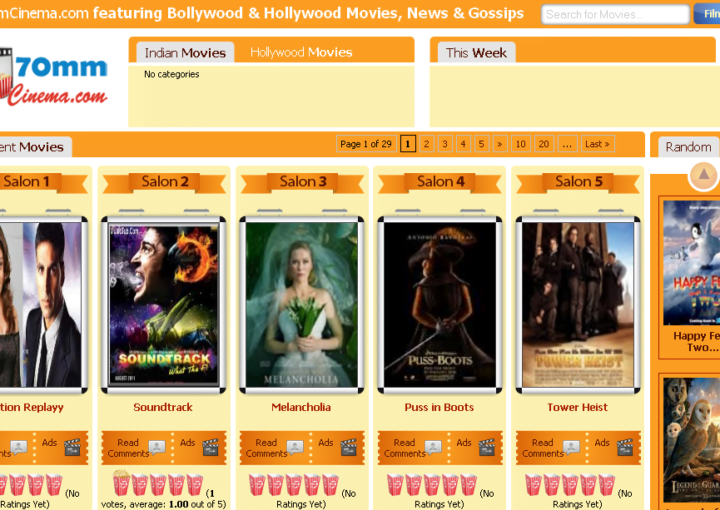Jump to the Last page
This screenshot has height=510, width=720.
coord(597,144)
